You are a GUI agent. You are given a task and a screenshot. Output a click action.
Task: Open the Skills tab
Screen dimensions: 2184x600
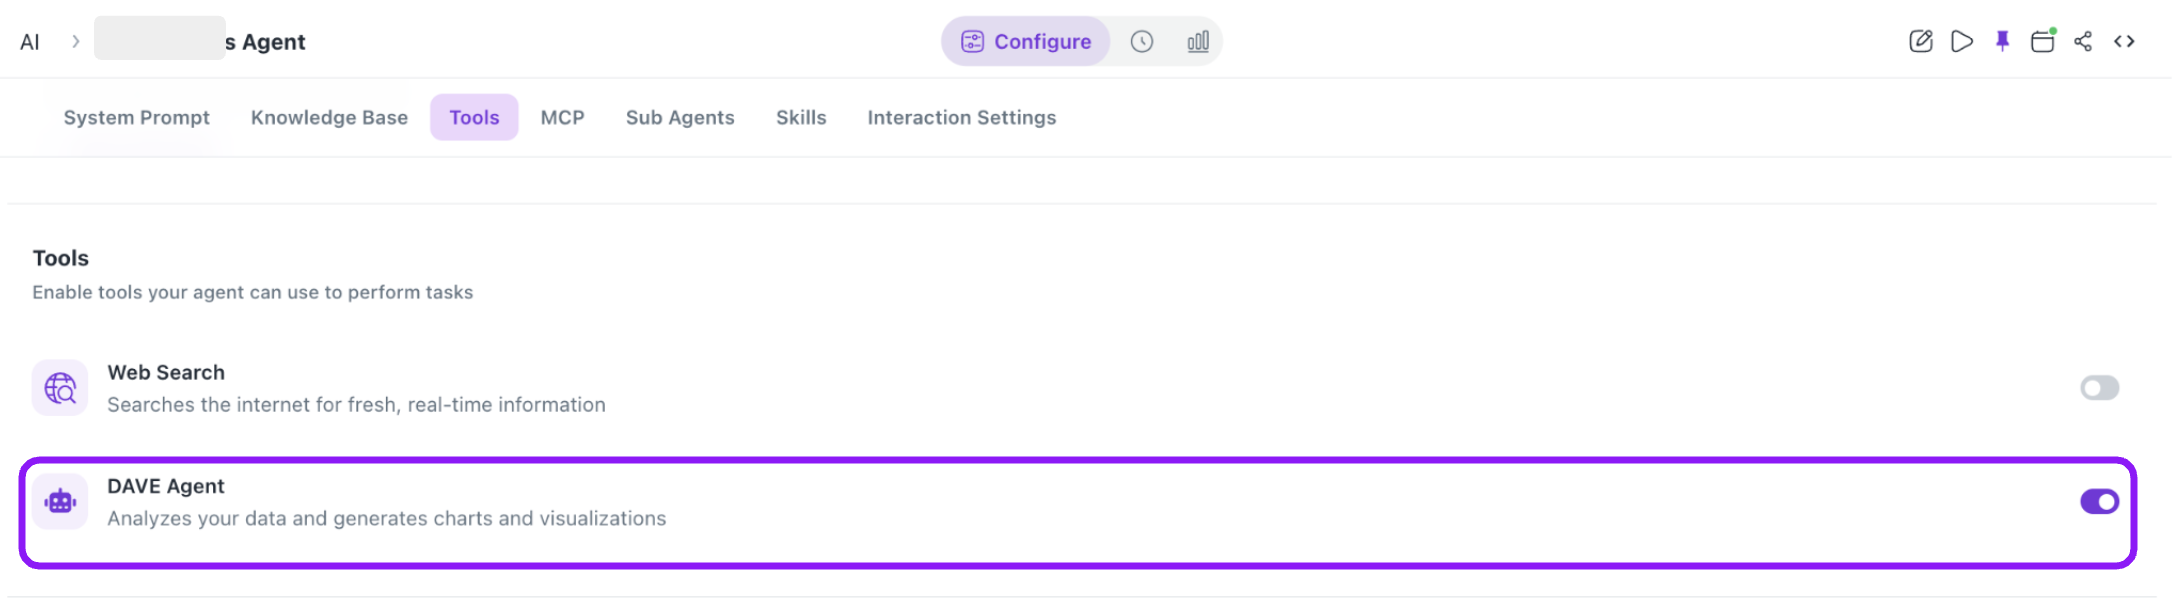pos(801,118)
